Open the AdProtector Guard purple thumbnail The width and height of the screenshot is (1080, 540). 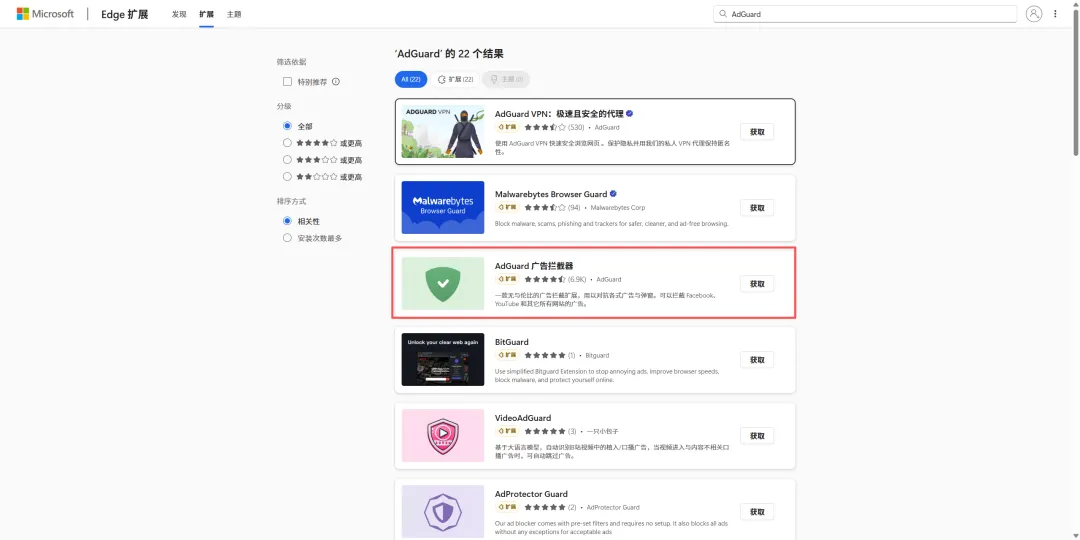[443, 512]
